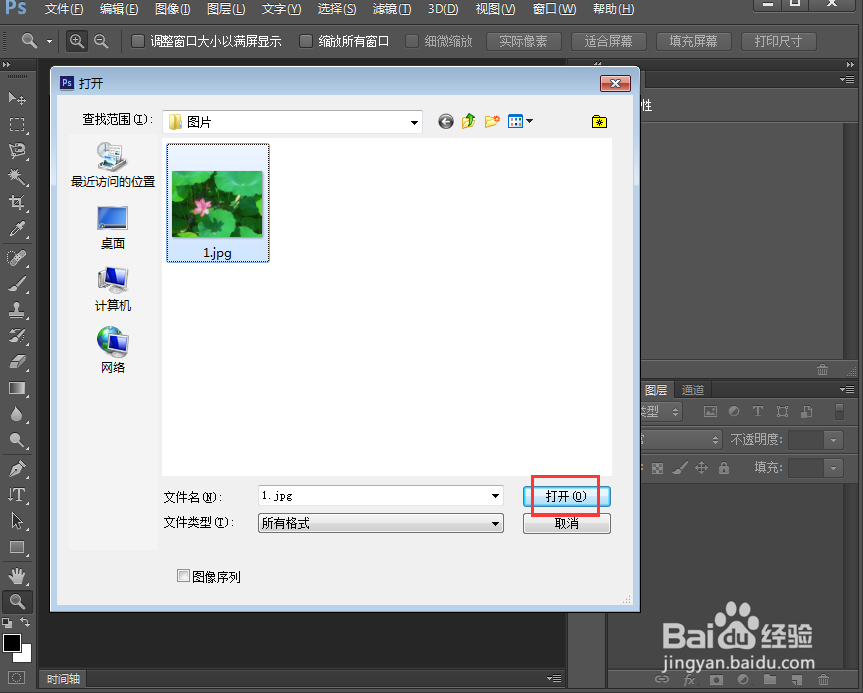
Task: Select the Clone Stamp tool
Action: point(17,310)
